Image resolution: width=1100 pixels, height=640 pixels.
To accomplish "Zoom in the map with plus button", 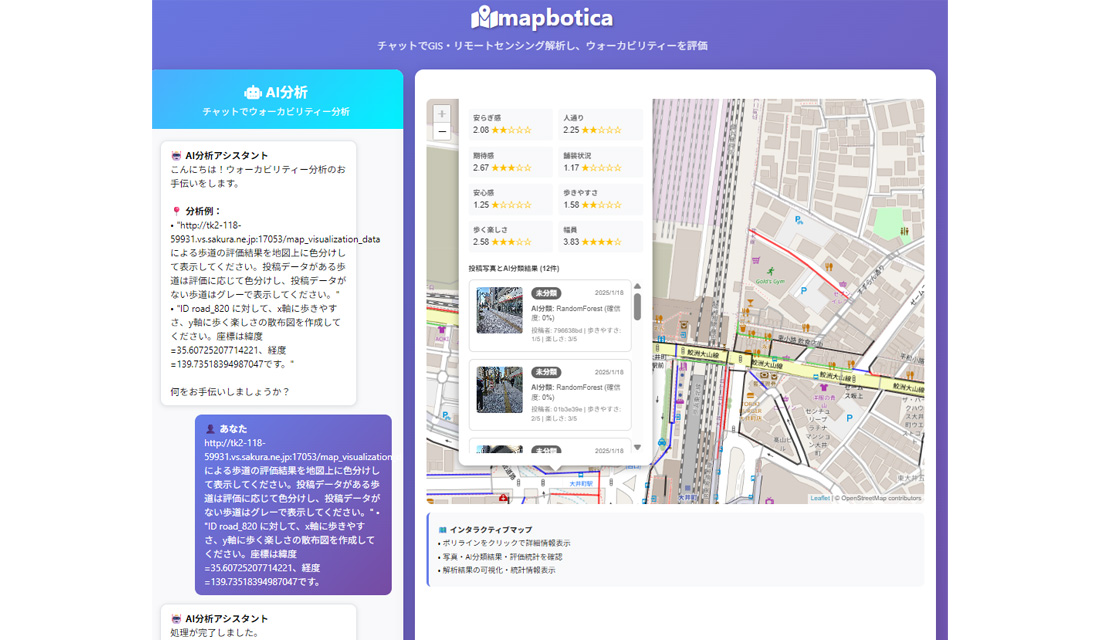I will [x=442, y=114].
